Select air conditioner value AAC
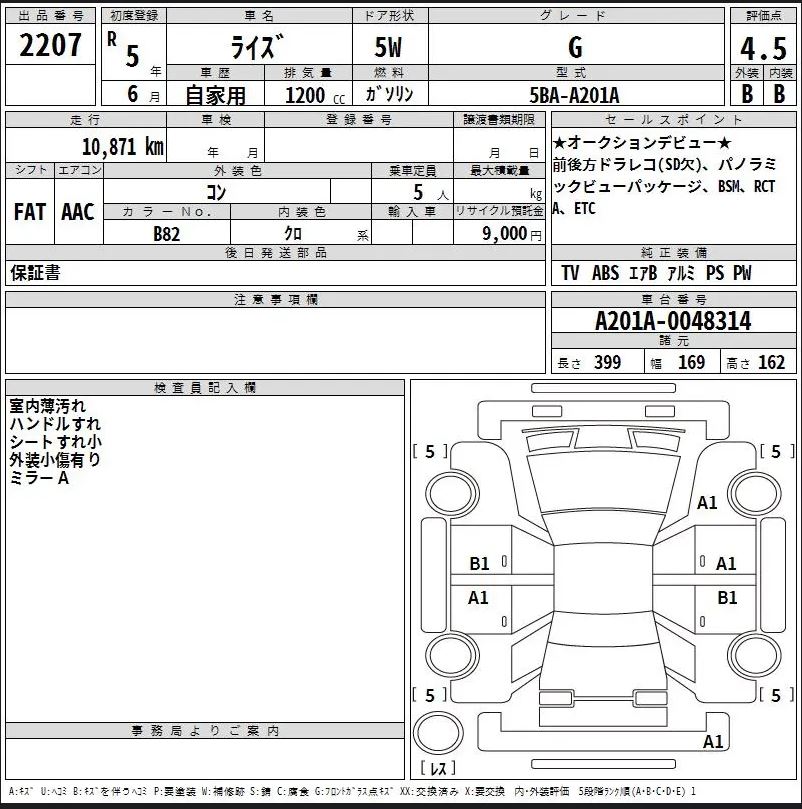Viewport: 802px width, 809px height. click(78, 212)
